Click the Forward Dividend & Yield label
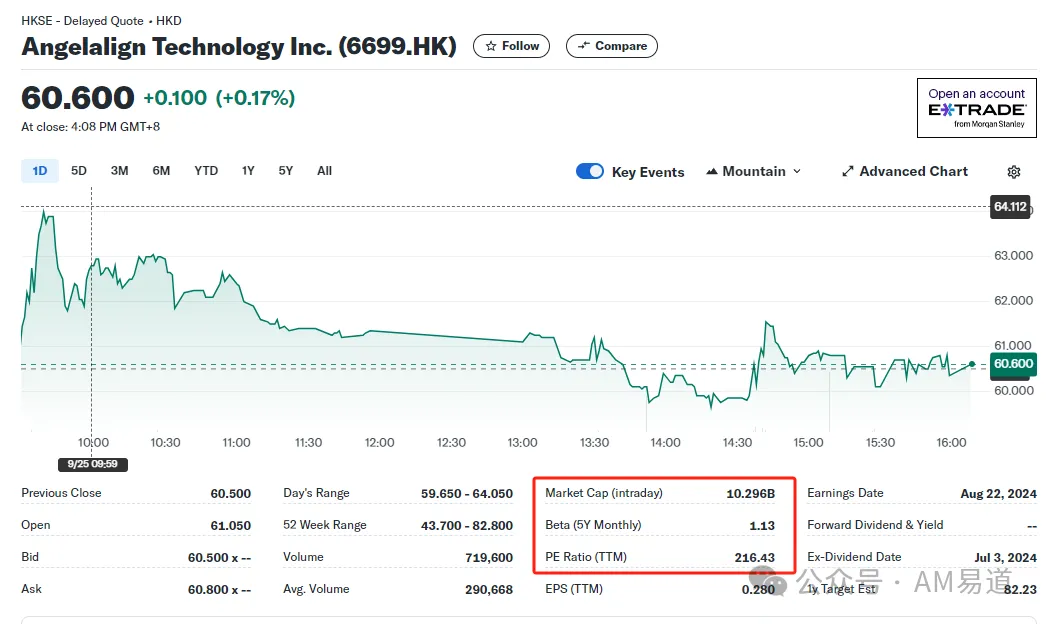The image size is (1046, 624). click(x=875, y=525)
